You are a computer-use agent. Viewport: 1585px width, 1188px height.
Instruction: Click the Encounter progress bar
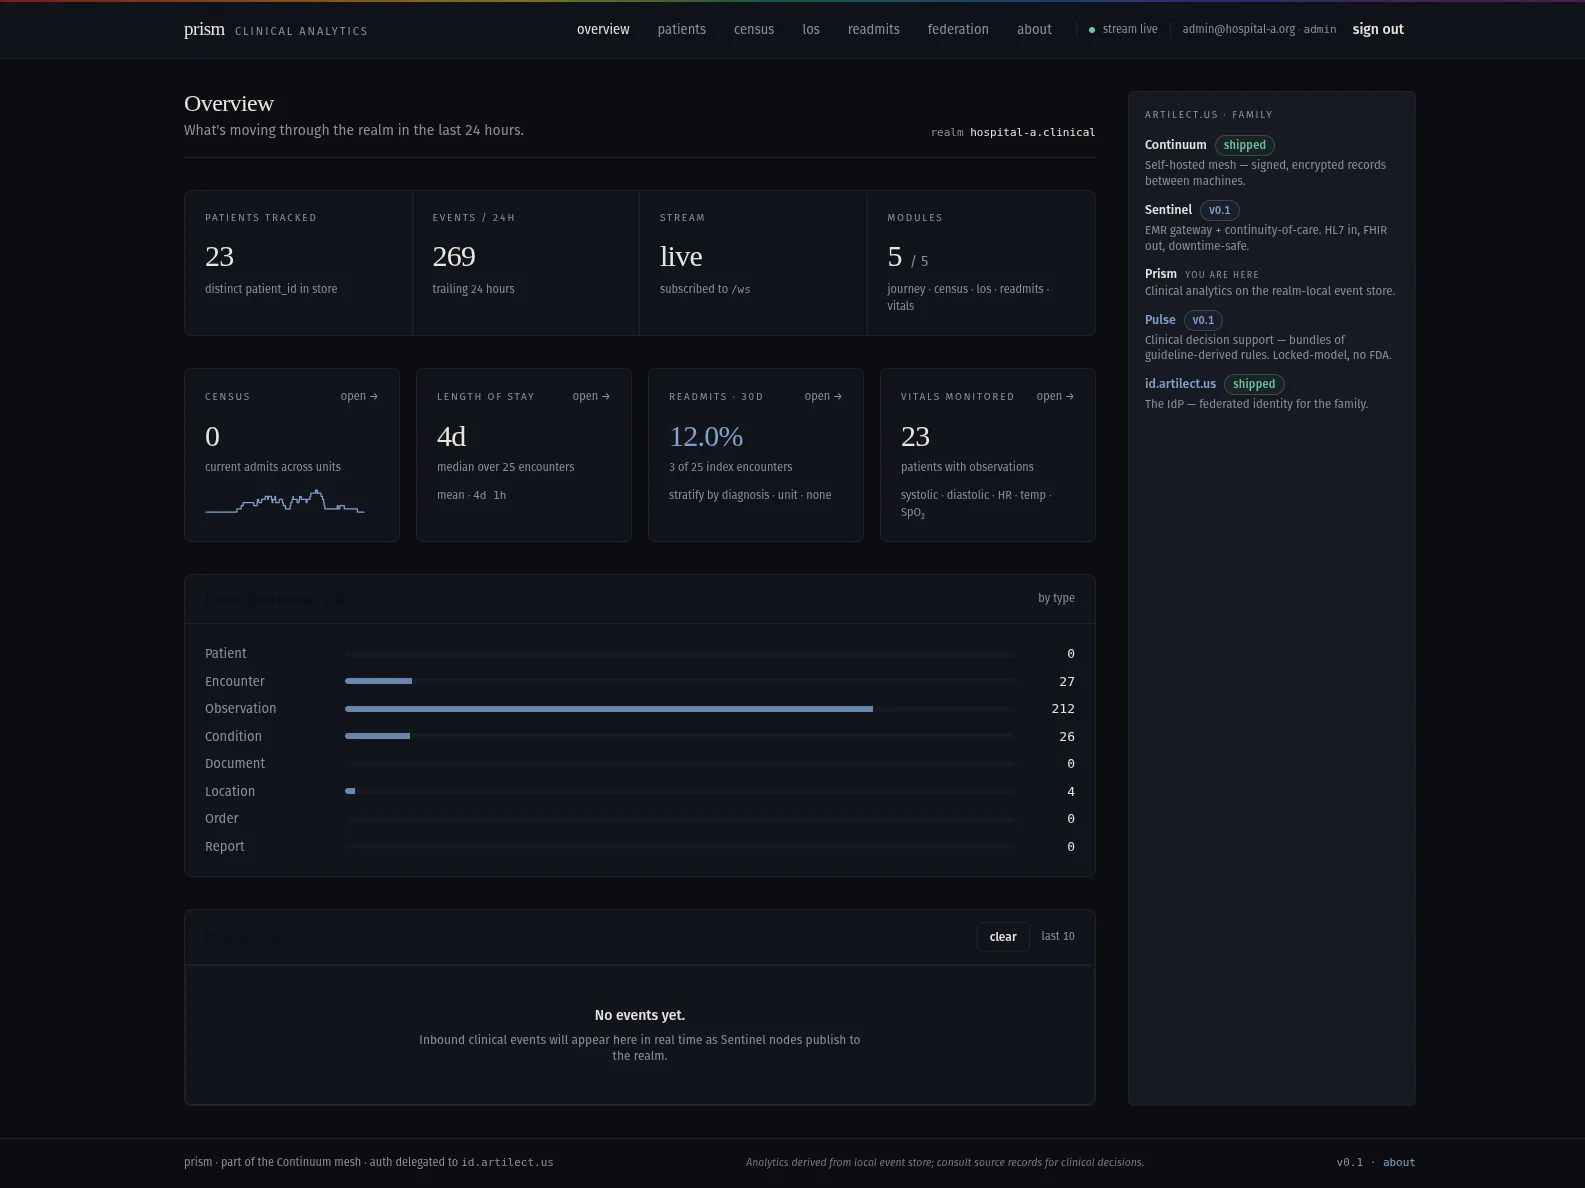pyautogui.click(x=680, y=681)
